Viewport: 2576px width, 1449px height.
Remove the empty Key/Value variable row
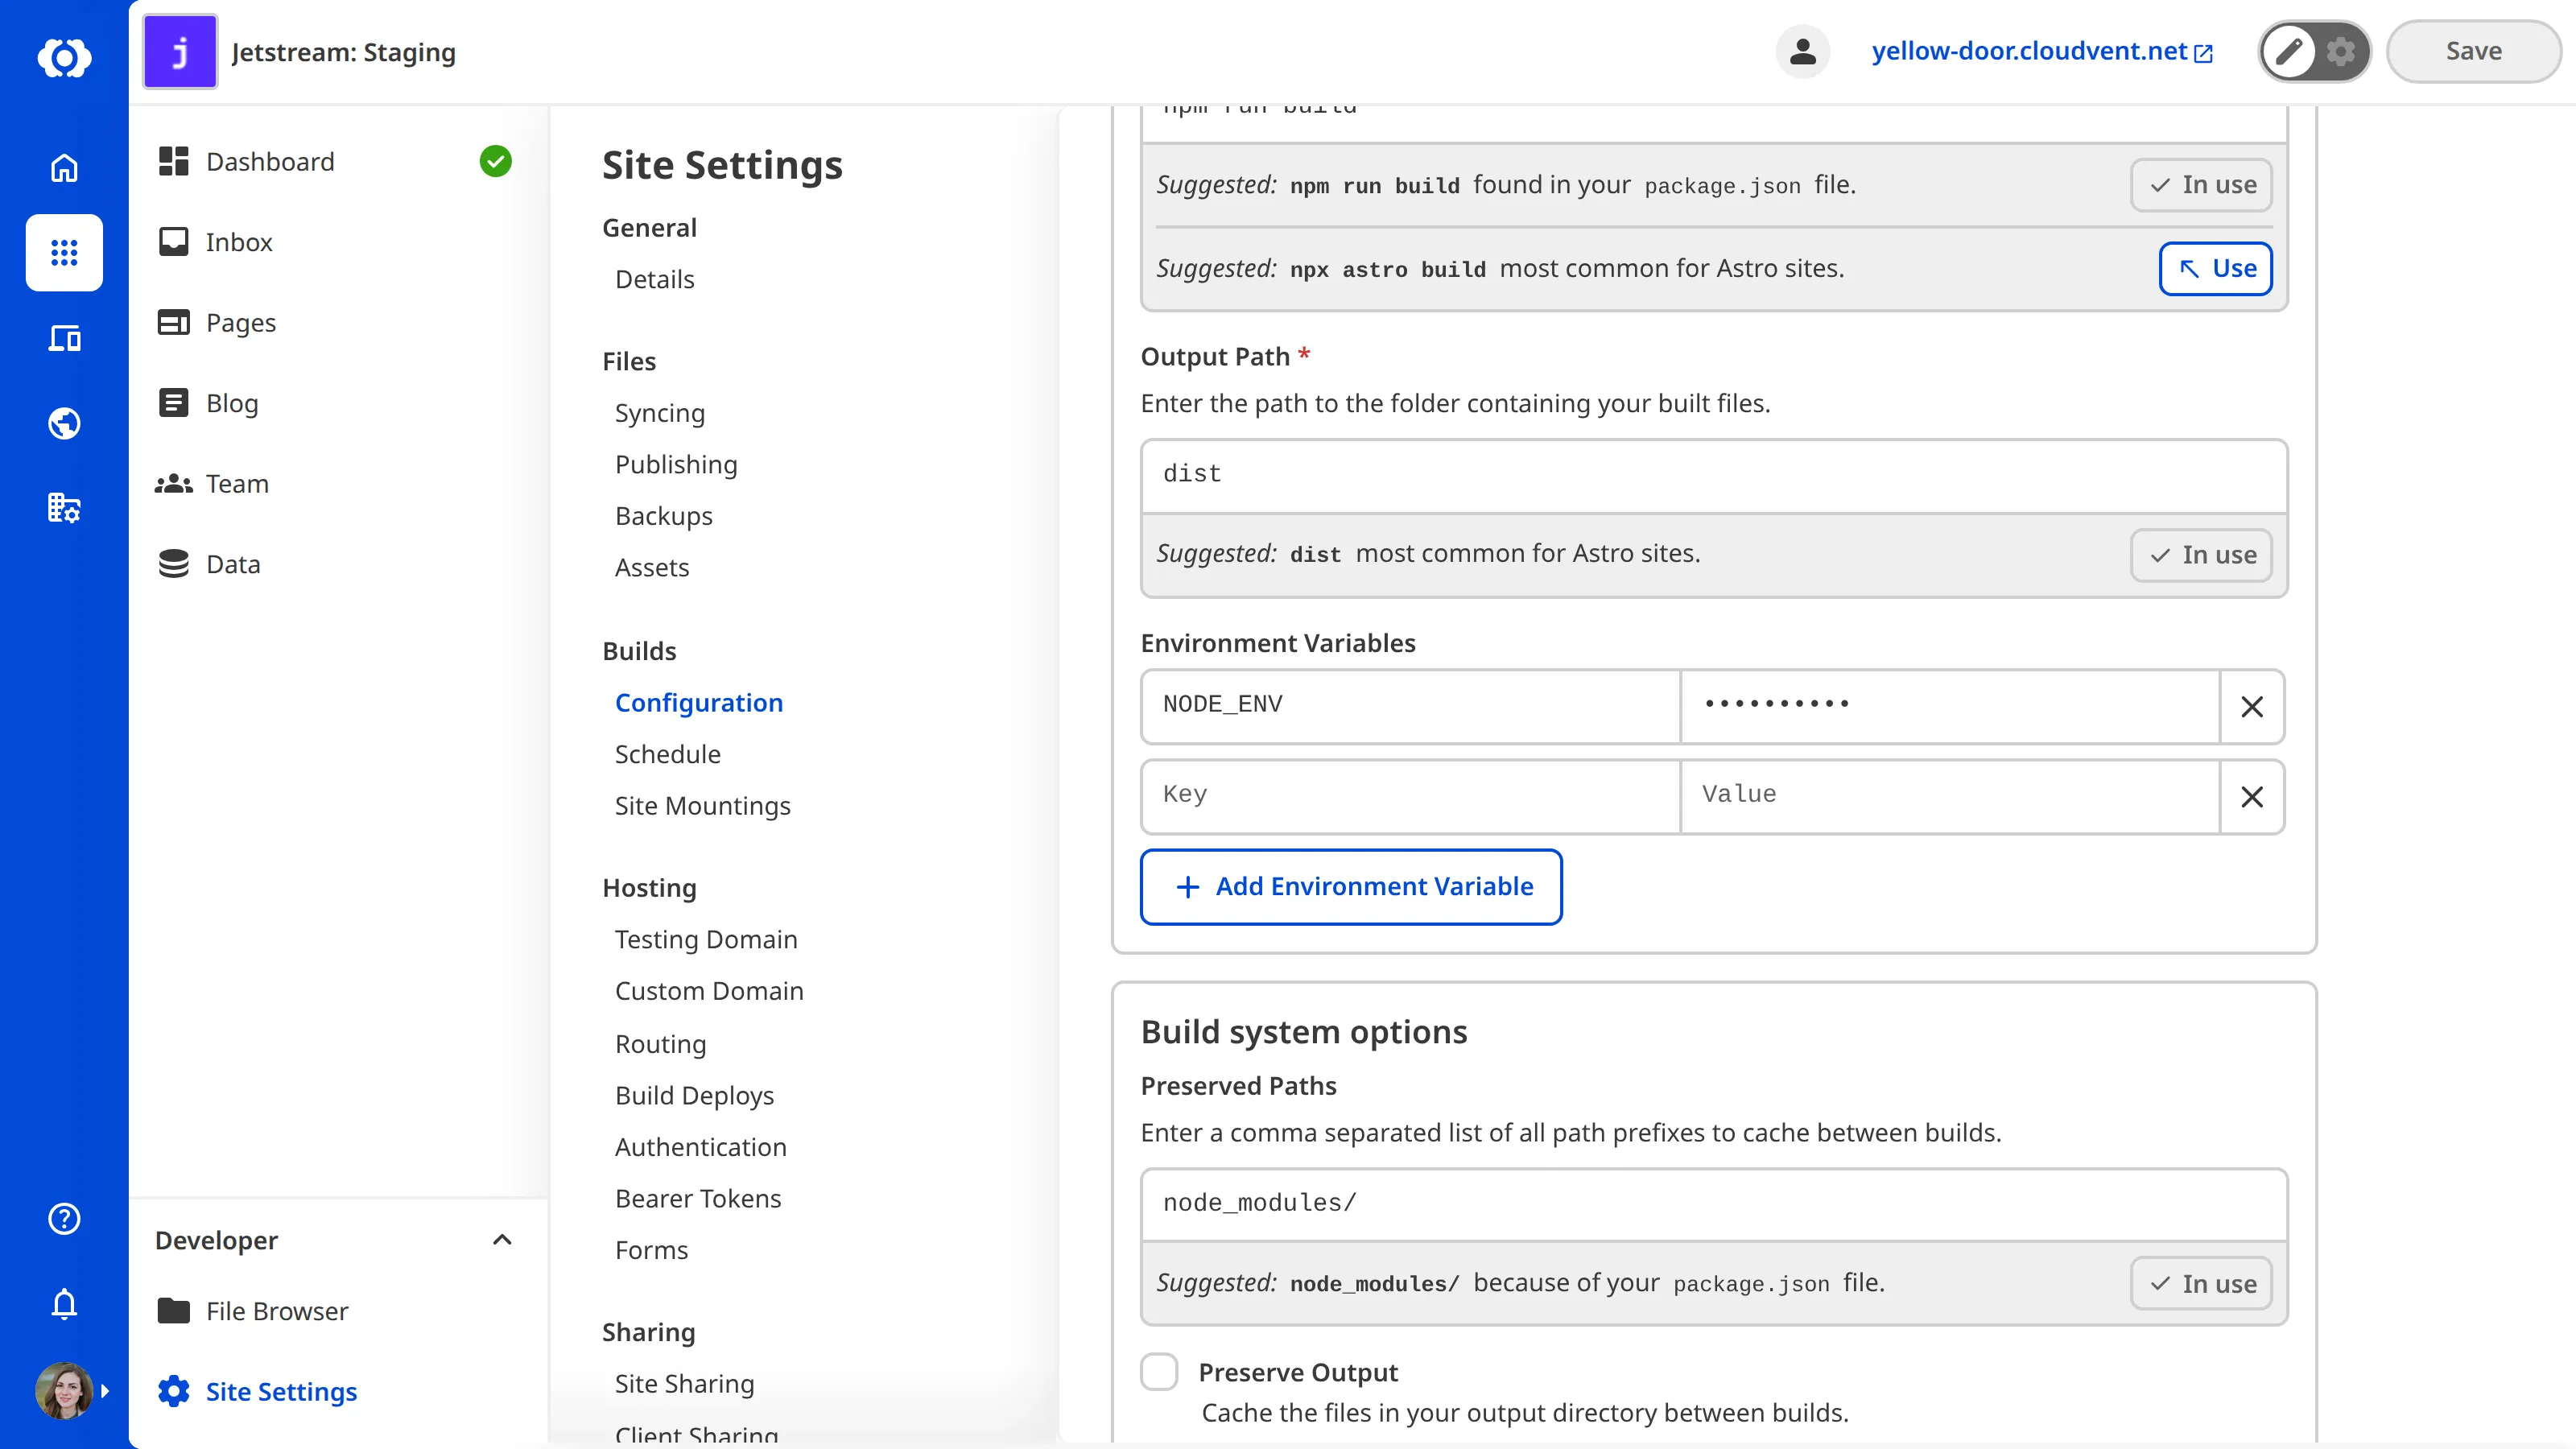(2252, 797)
